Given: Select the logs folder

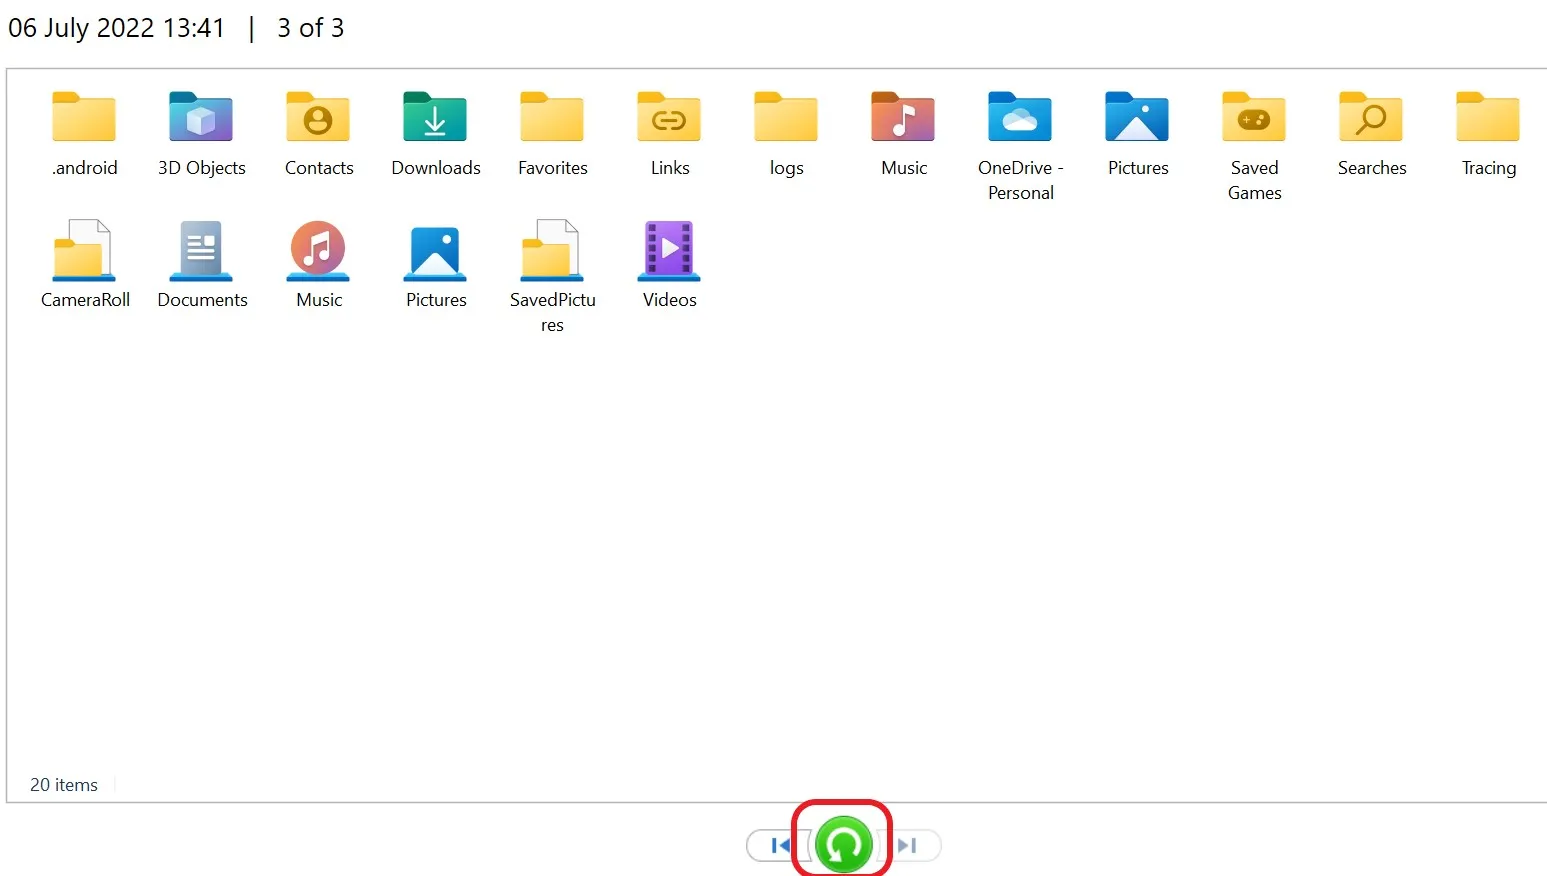Looking at the screenshot, I should (785, 130).
